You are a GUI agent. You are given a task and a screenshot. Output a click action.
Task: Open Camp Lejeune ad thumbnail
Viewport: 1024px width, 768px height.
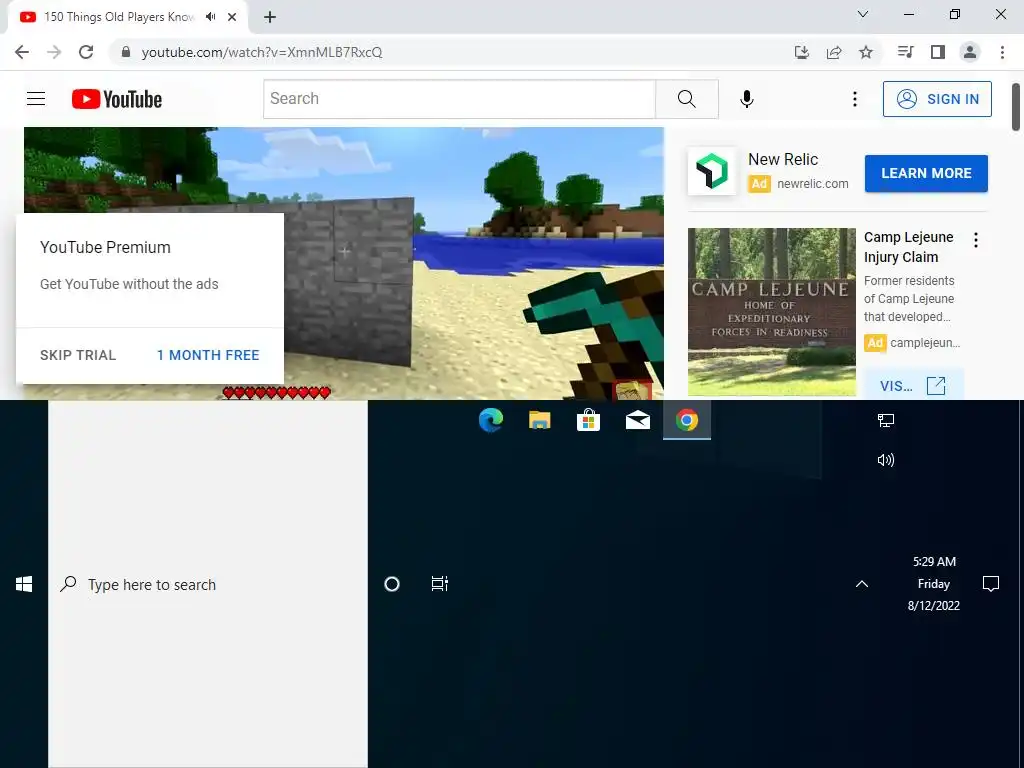tap(771, 312)
